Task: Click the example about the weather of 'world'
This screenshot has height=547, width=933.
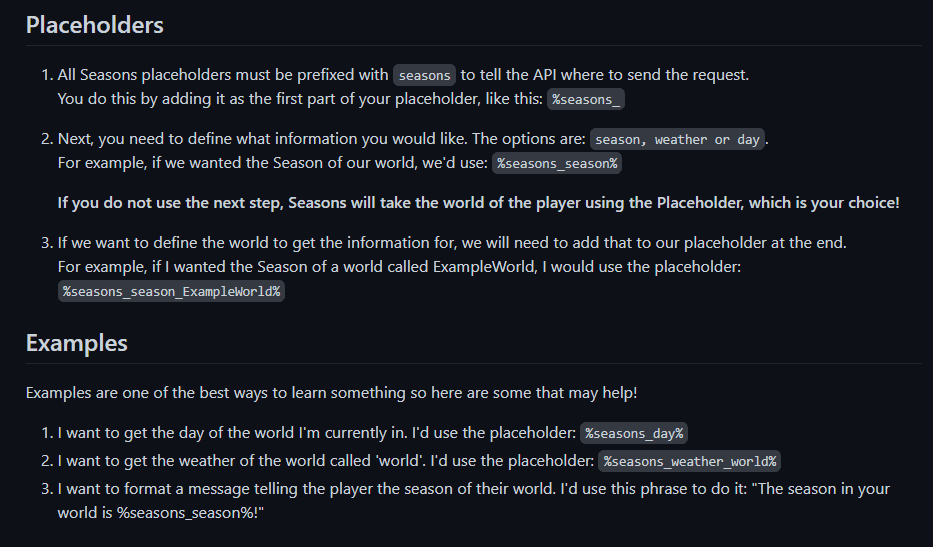Action: click(x=326, y=461)
